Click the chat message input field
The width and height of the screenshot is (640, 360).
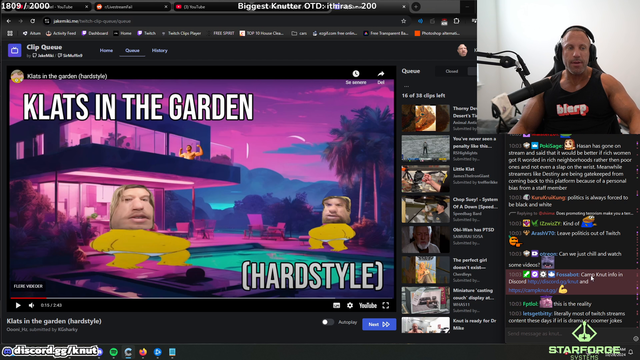(567, 333)
